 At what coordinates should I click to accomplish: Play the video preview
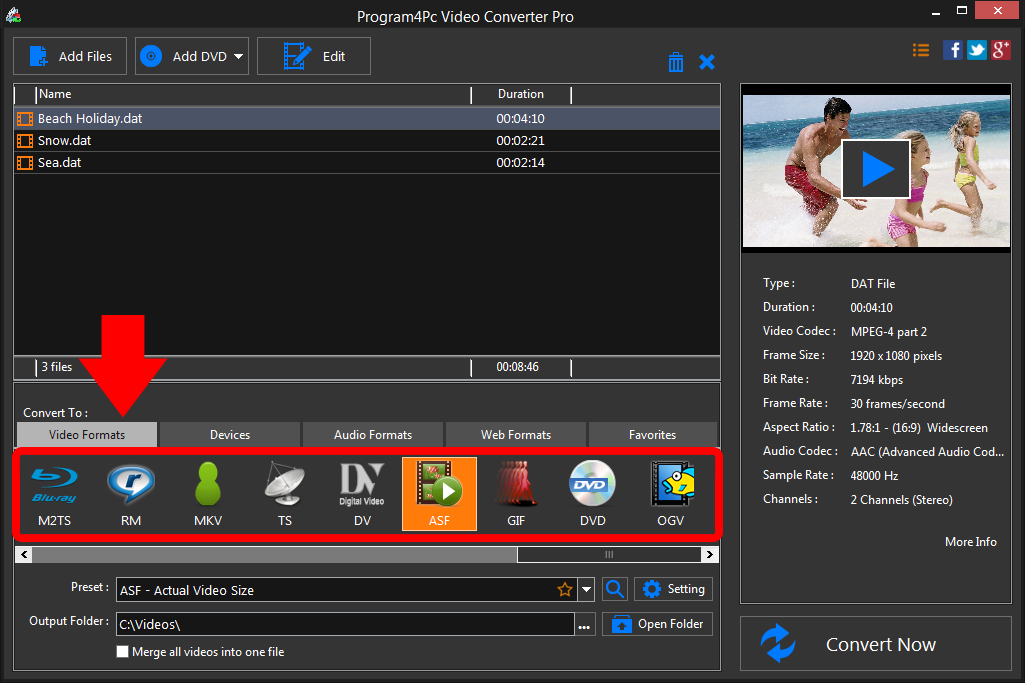pyautogui.click(x=876, y=170)
